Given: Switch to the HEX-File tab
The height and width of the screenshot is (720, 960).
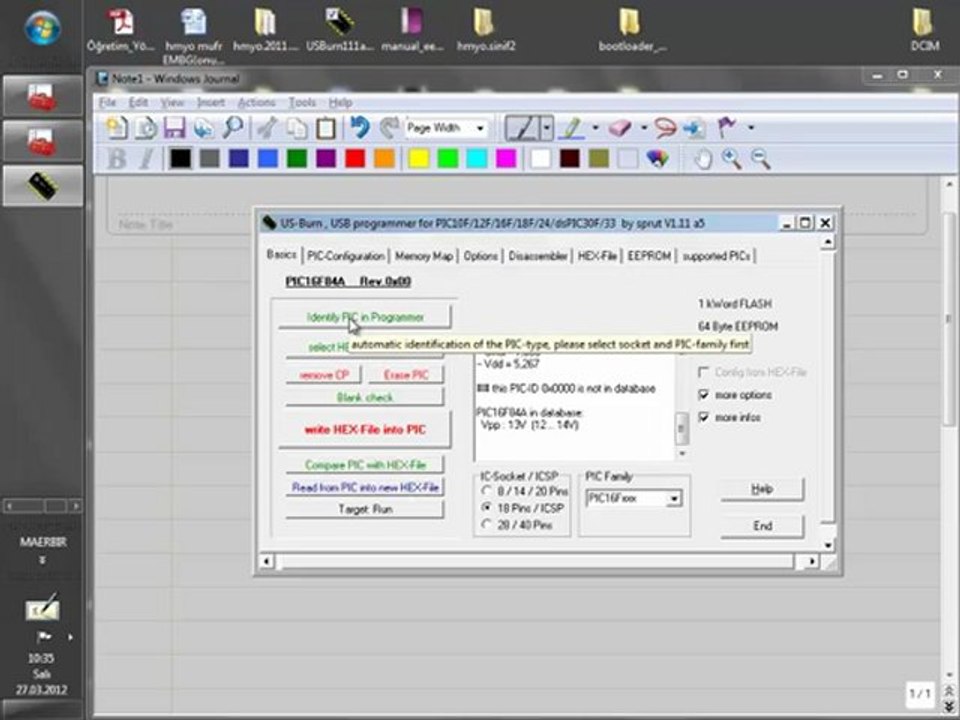Looking at the screenshot, I should click(x=597, y=256).
